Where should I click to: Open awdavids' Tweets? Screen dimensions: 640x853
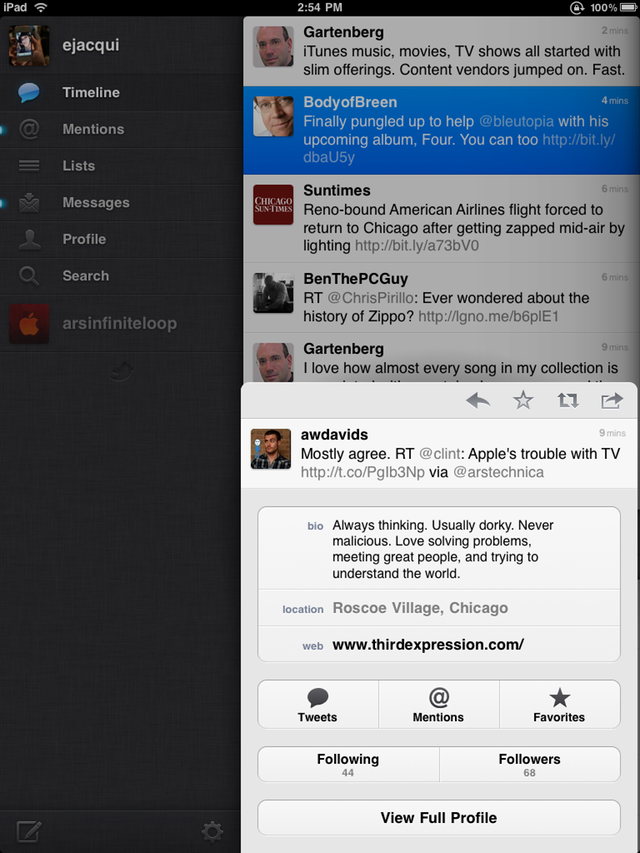pyautogui.click(x=318, y=704)
